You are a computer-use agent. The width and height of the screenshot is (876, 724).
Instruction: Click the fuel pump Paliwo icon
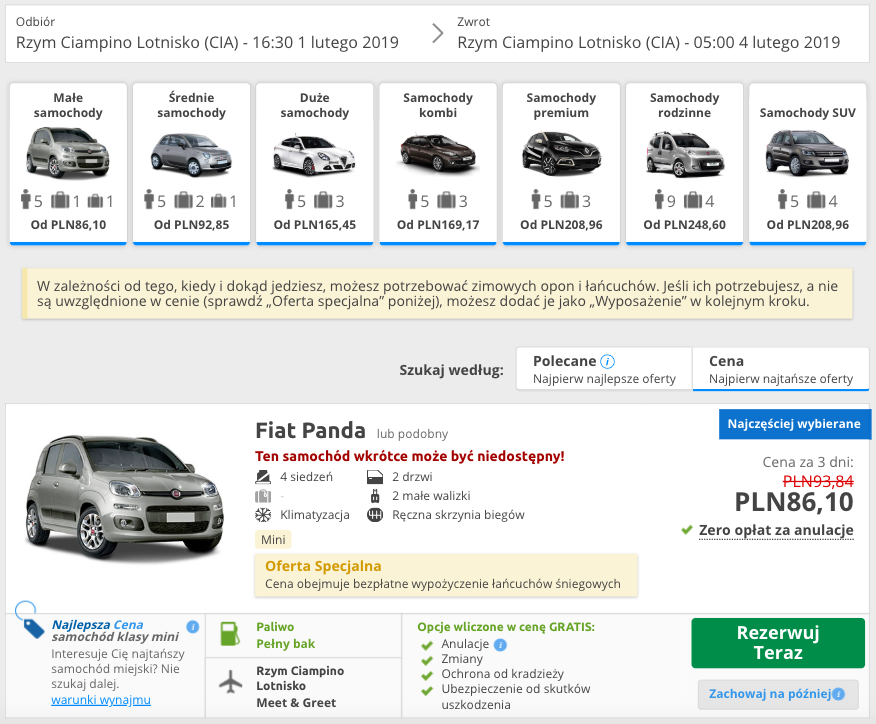click(x=230, y=634)
